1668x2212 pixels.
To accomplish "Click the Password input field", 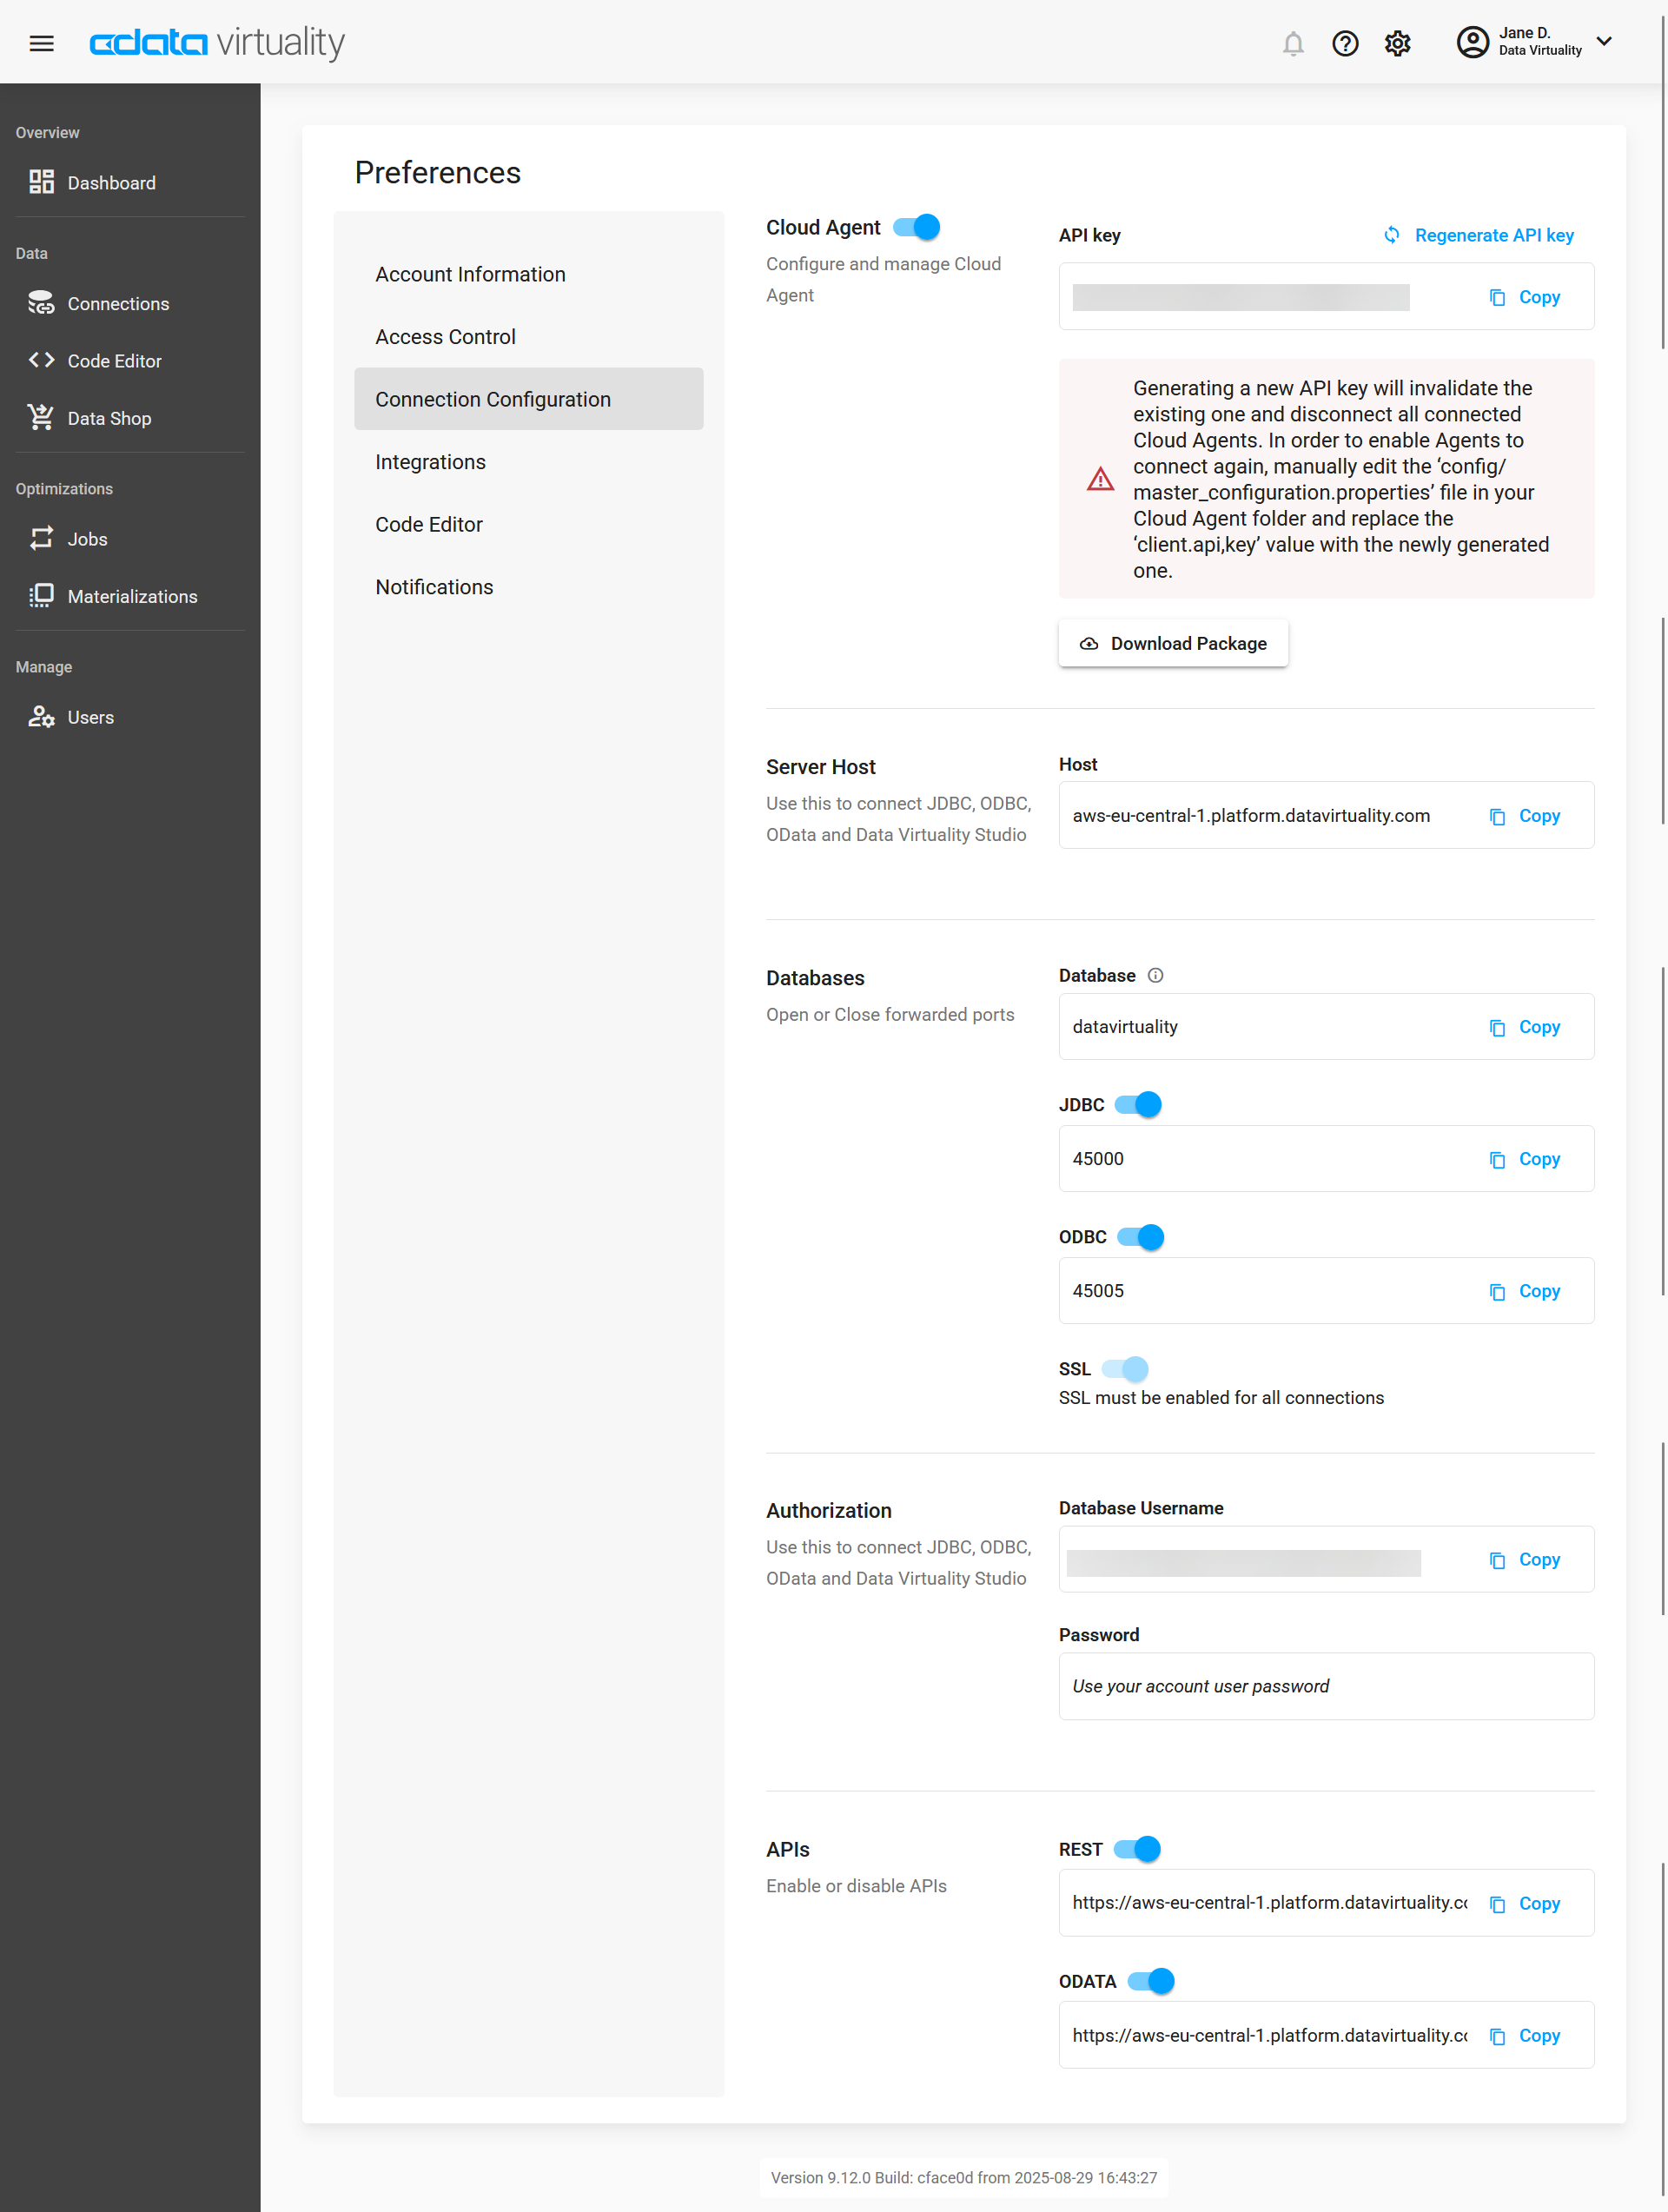I will pos(1326,1686).
